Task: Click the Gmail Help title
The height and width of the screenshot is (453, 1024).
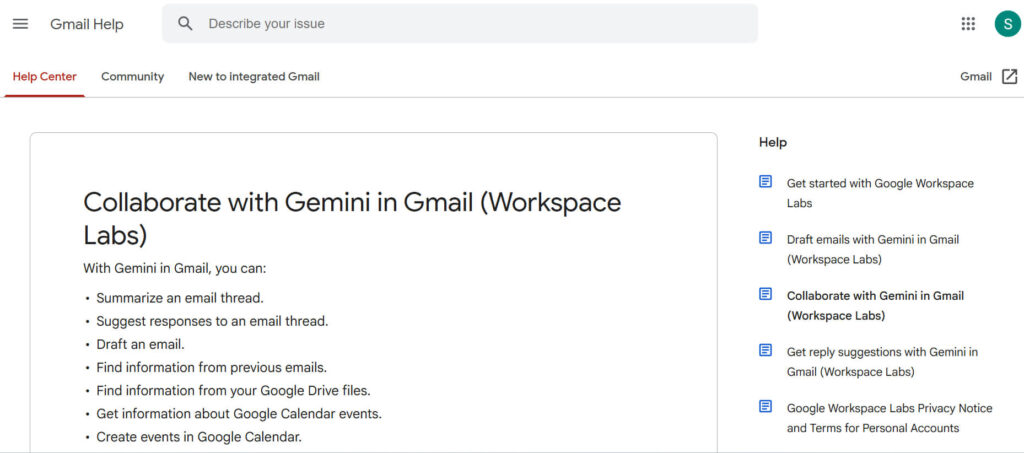Action: 87,24
